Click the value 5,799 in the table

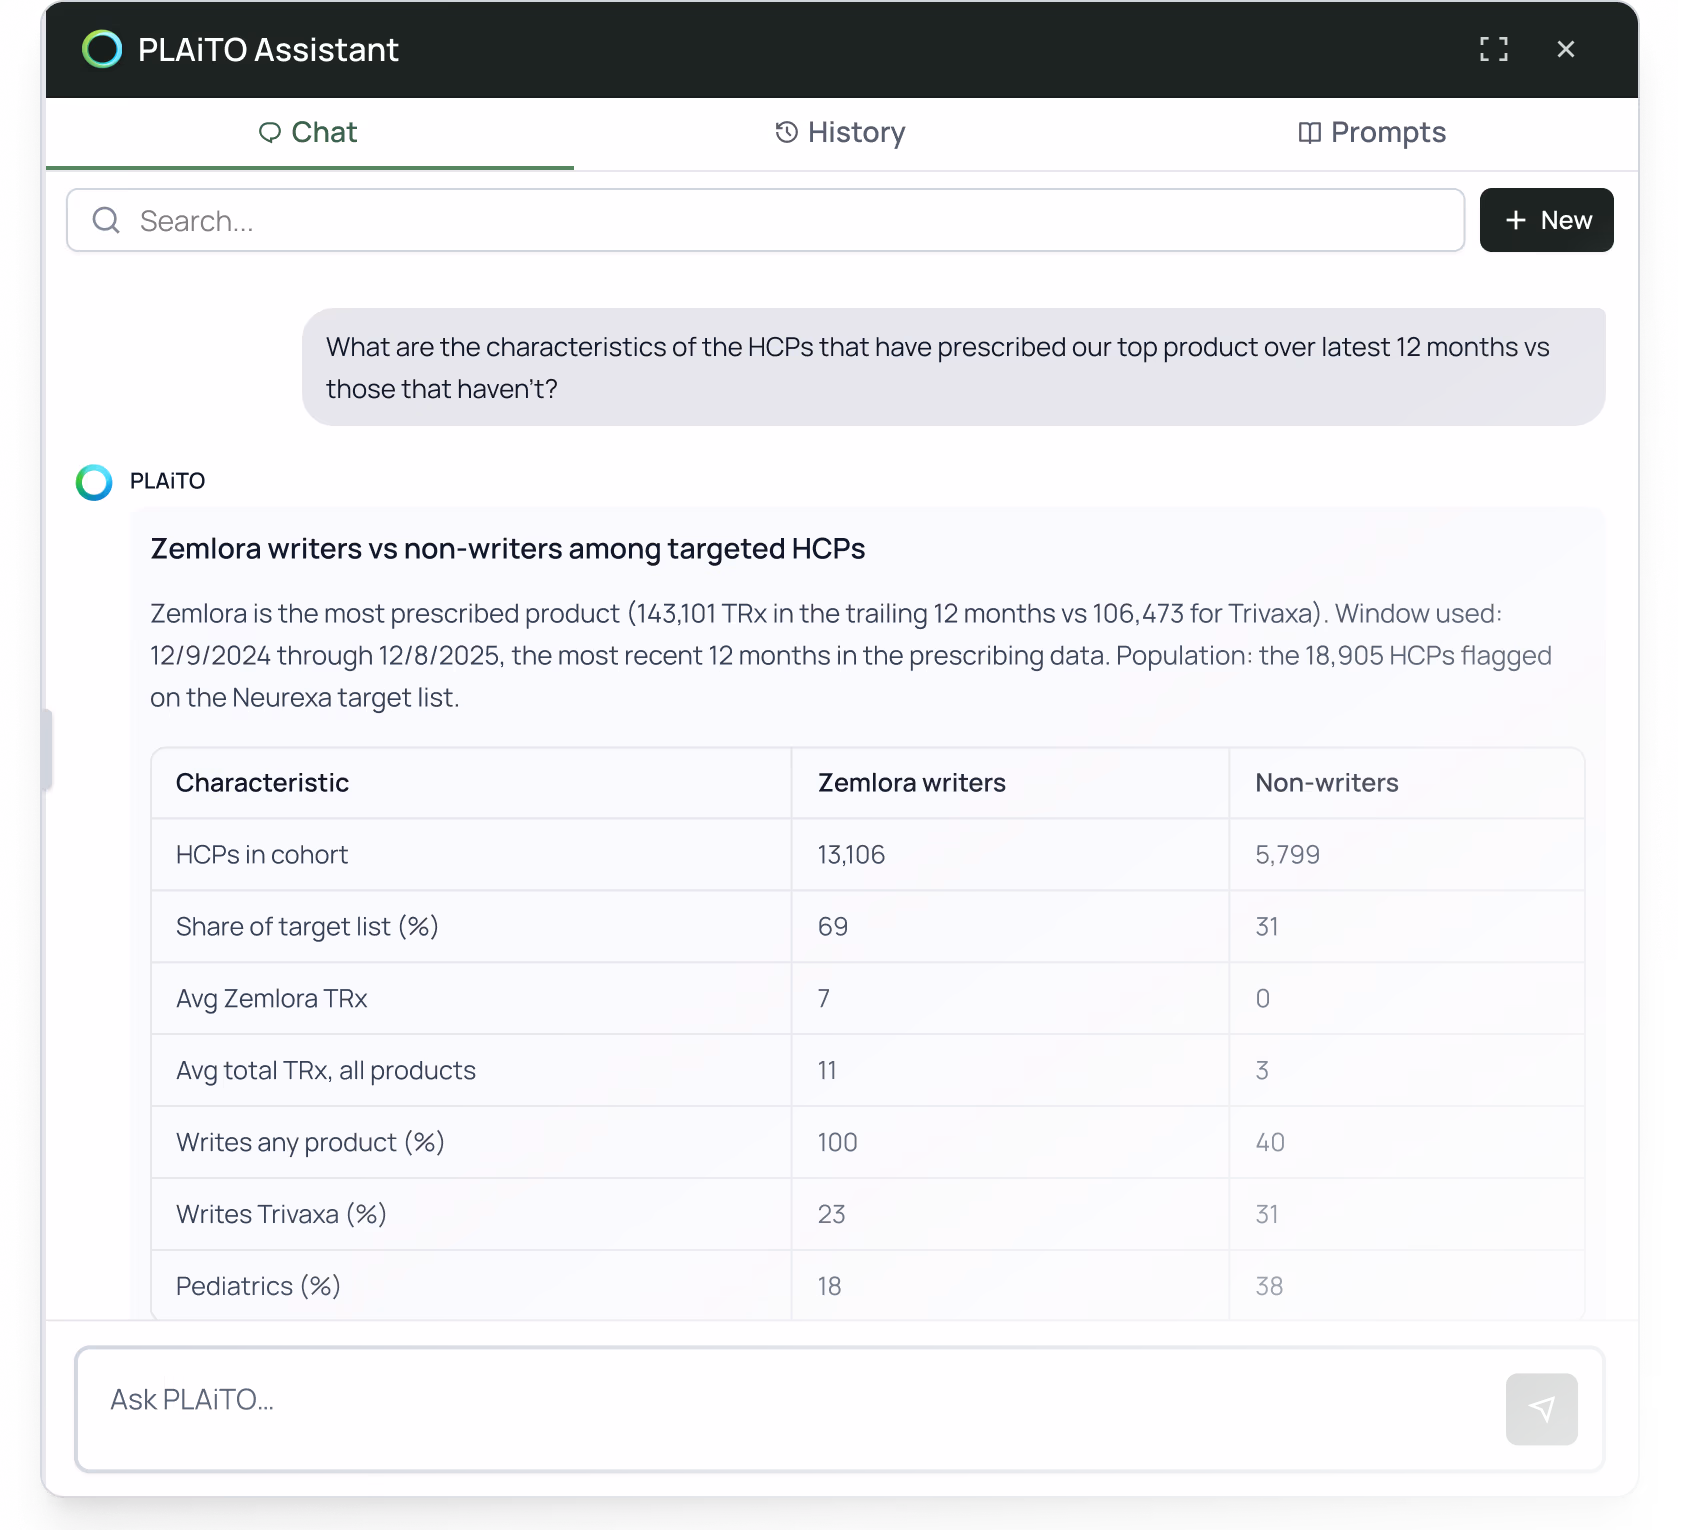1288,855
